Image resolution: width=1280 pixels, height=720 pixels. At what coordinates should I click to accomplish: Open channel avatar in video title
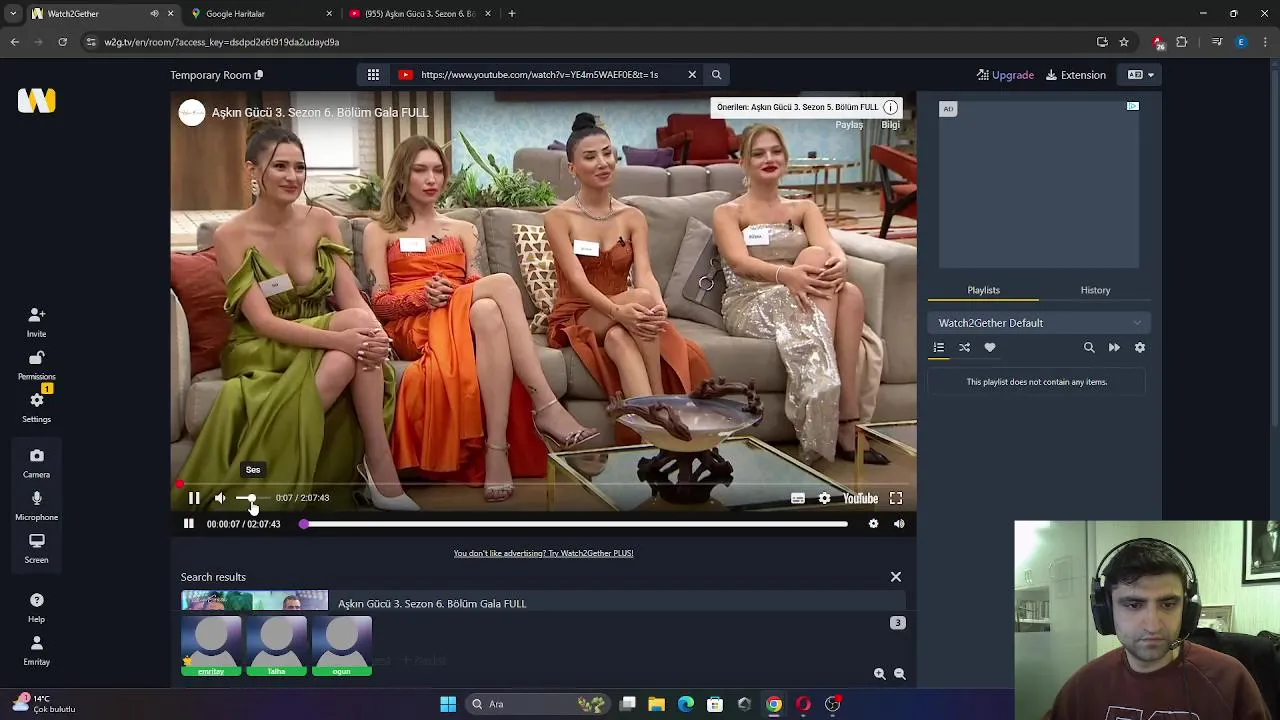tap(192, 113)
